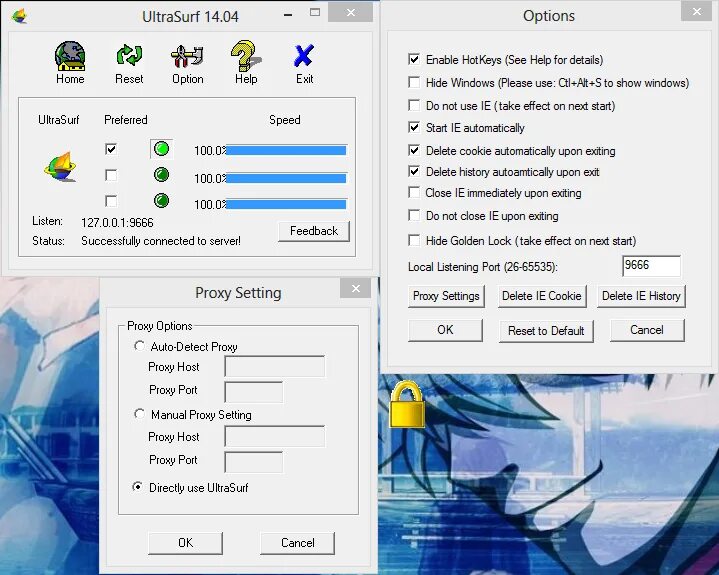Enable the Hide Golden Lock checkbox
Image resolution: width=719 pixels, height=575 pixels.
pos(414,240)
